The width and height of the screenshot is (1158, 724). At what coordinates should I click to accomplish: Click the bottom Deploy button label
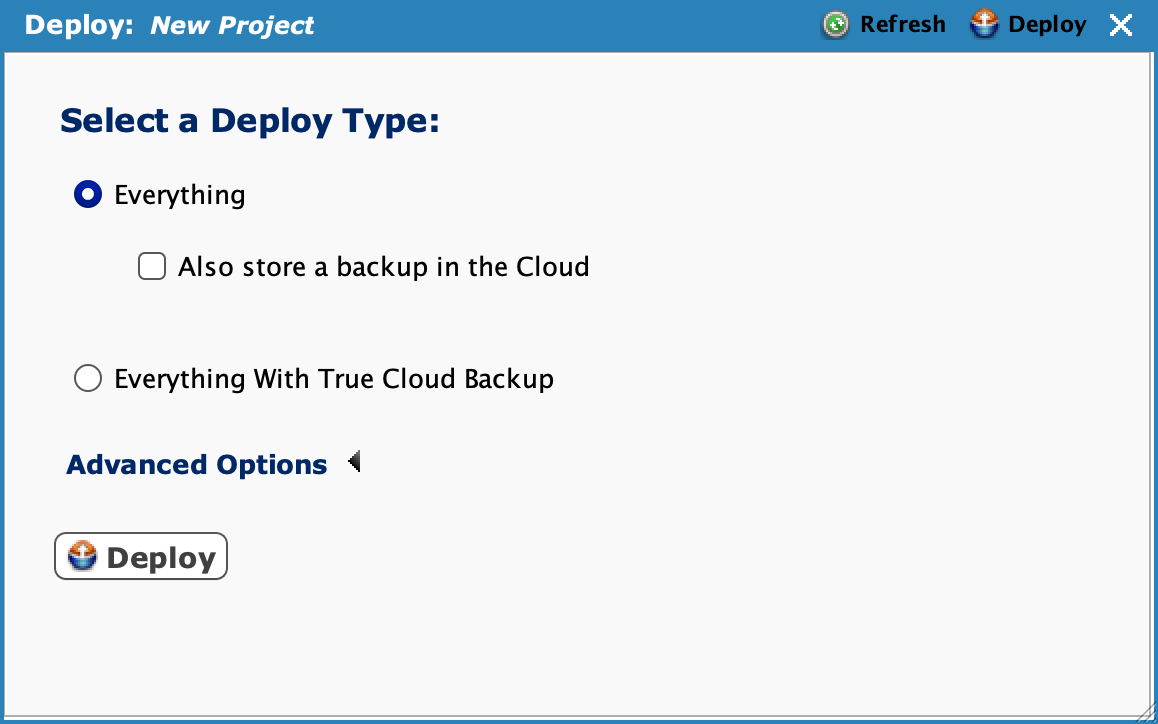point(161,558)
